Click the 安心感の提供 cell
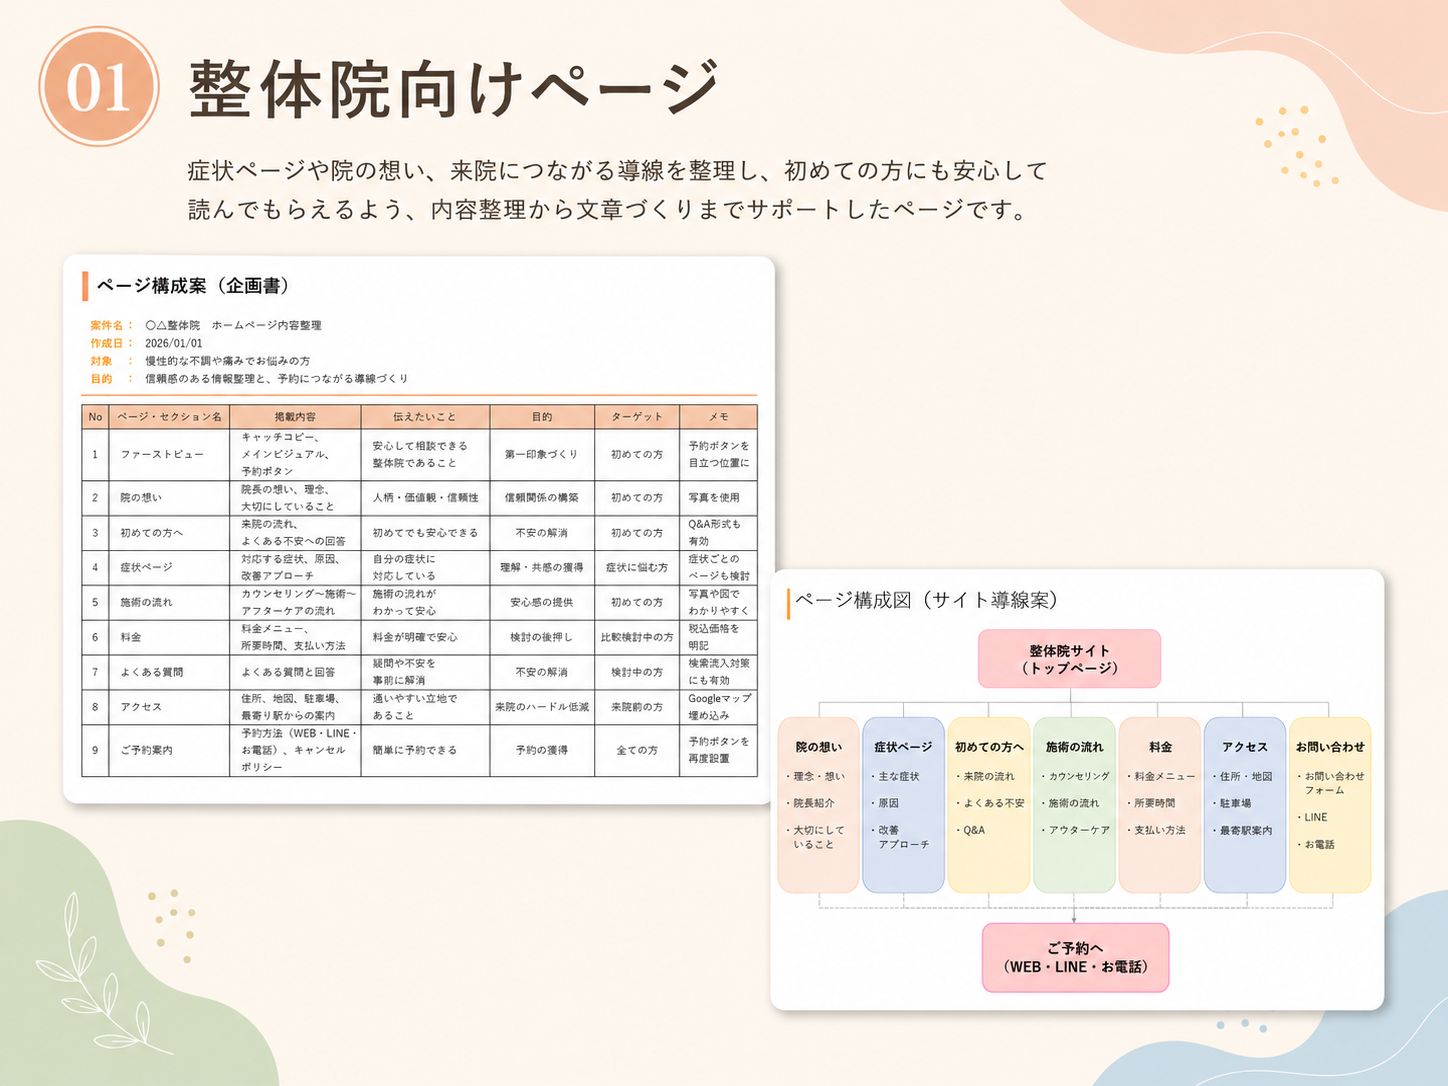The height and width of the screenshot is (1086, 1448). tap(541, 602)
